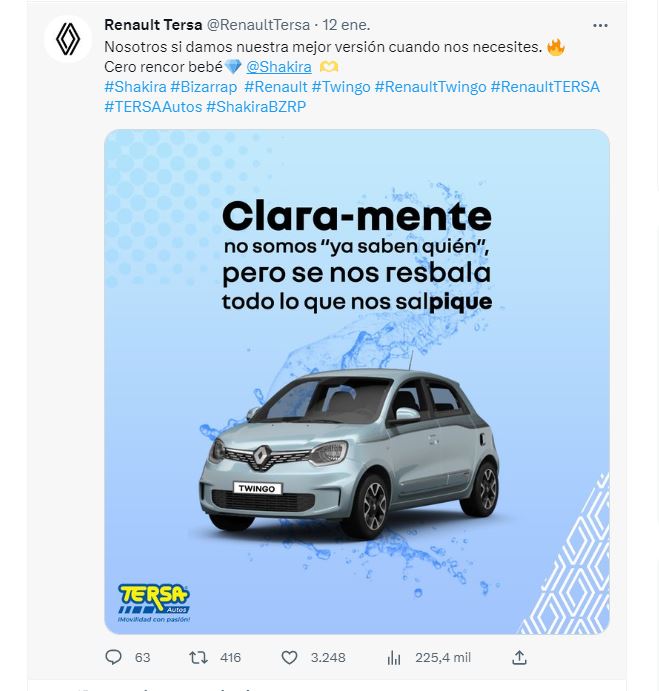
Task: Reply using the comment bubble icon
Action: pos(113,658)
